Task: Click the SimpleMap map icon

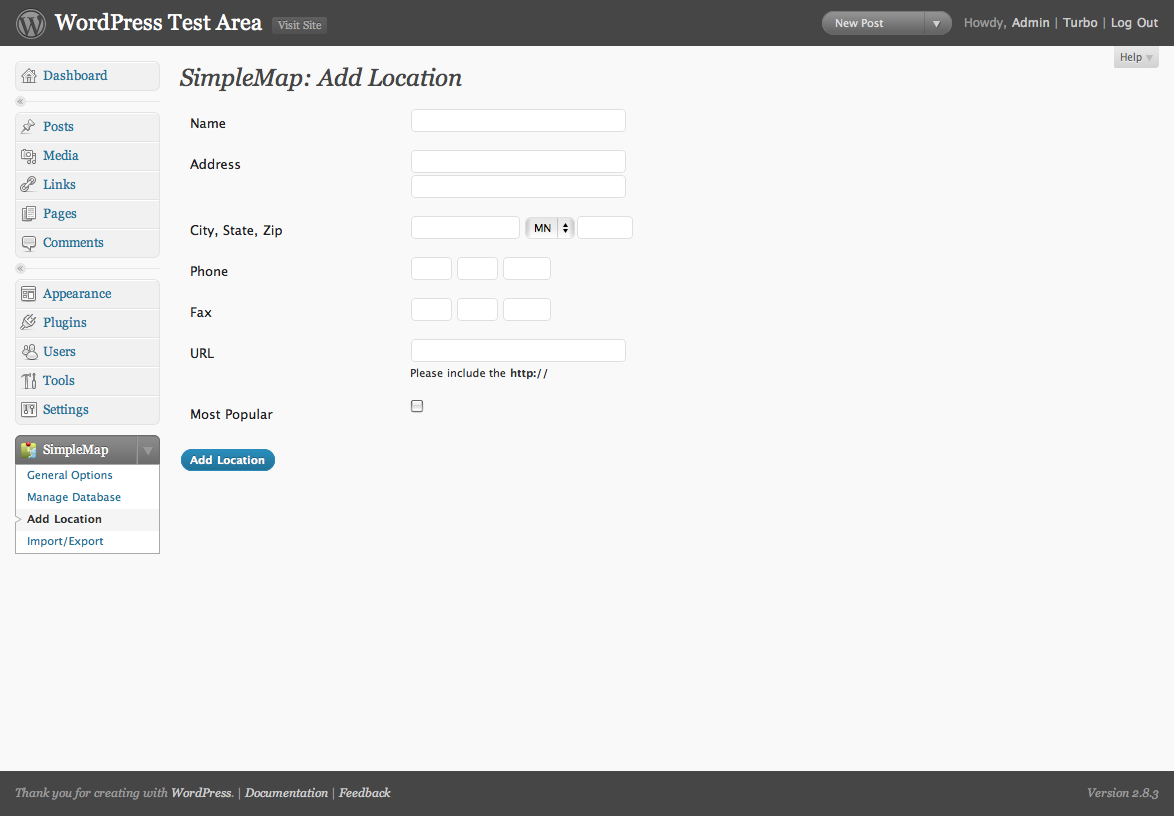Action: [x=28, y=450]
